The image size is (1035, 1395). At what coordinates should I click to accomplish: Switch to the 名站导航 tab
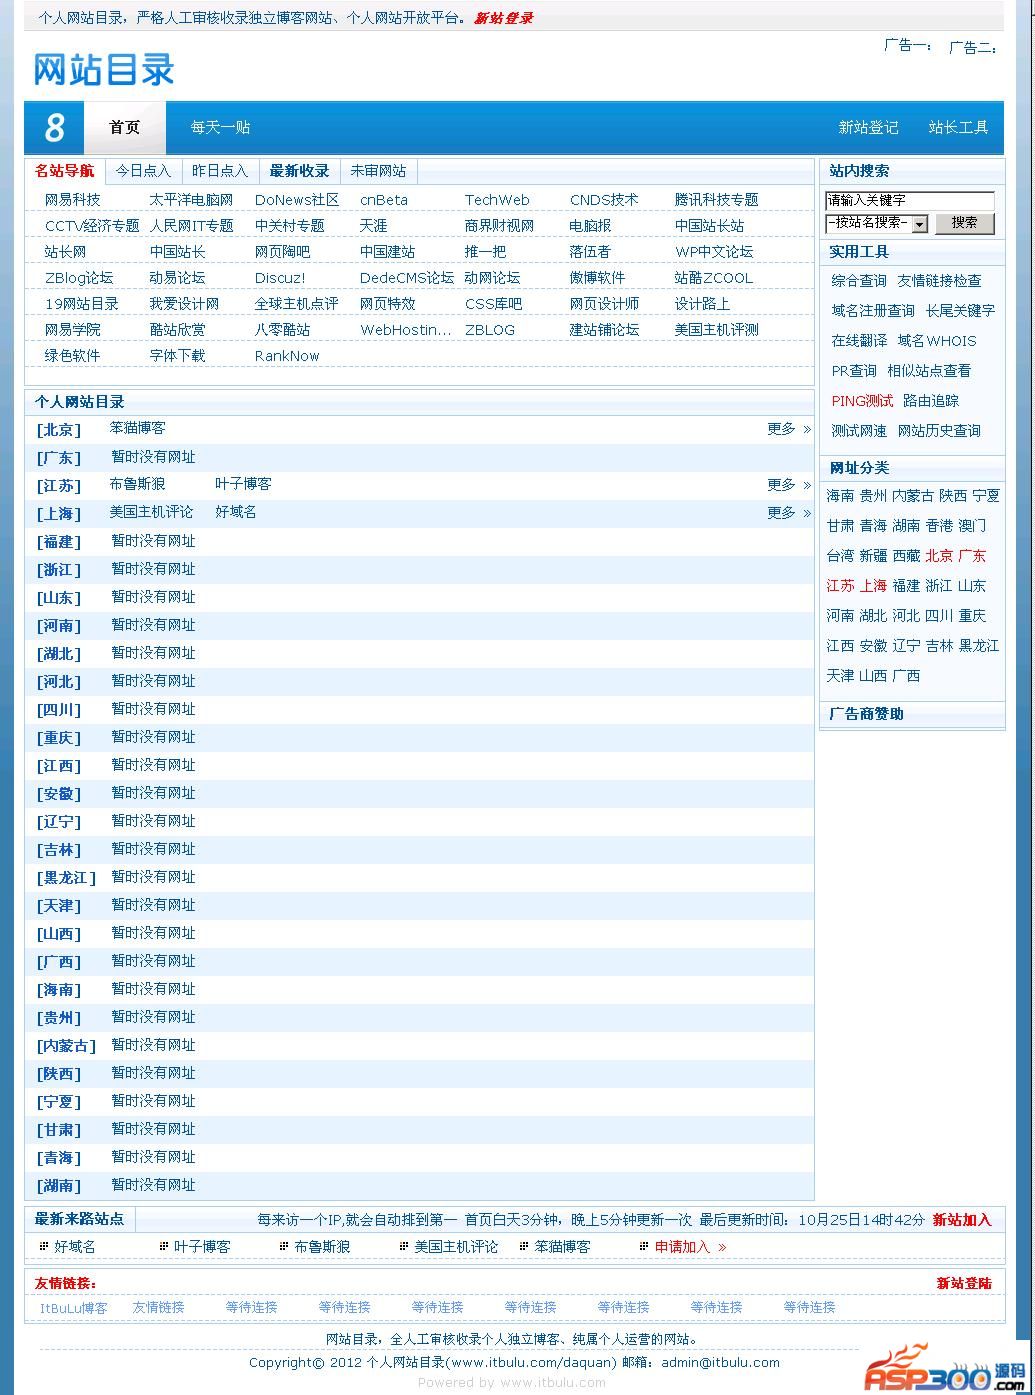coord(65,171)
